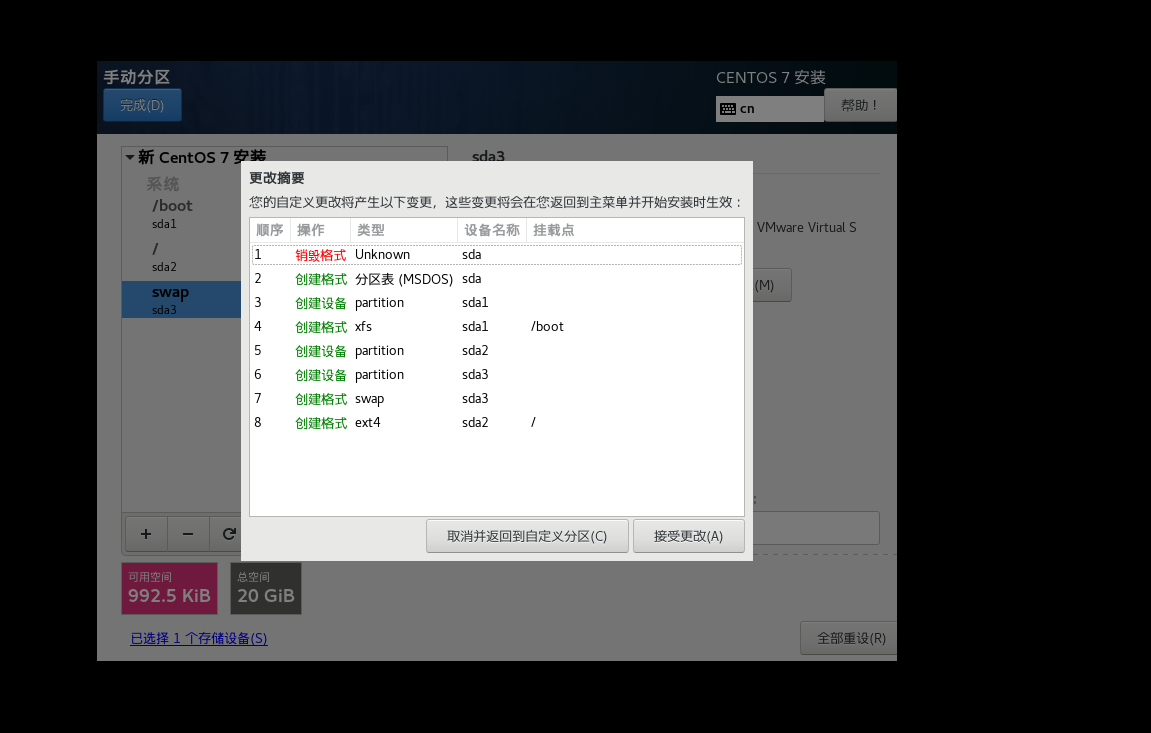The height and width of the screenshot is (733, 1151).
Task: Click the 挂载点 column header
Action: tap(635, 230)
